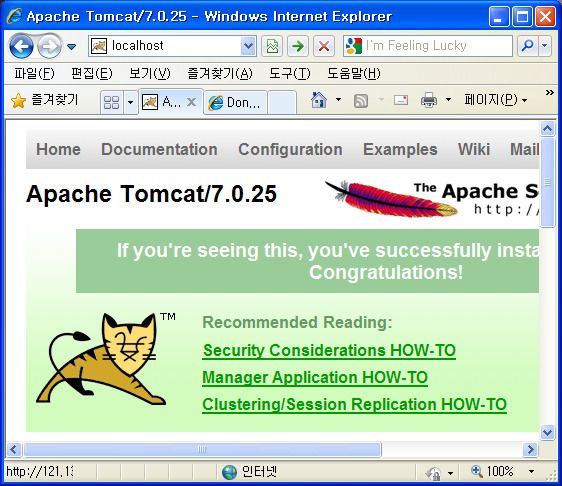Viewport: 562px width, 486px height.
Task: Click the 100% zoom level button
Action: pyautogui.click(x=492, y=472)
